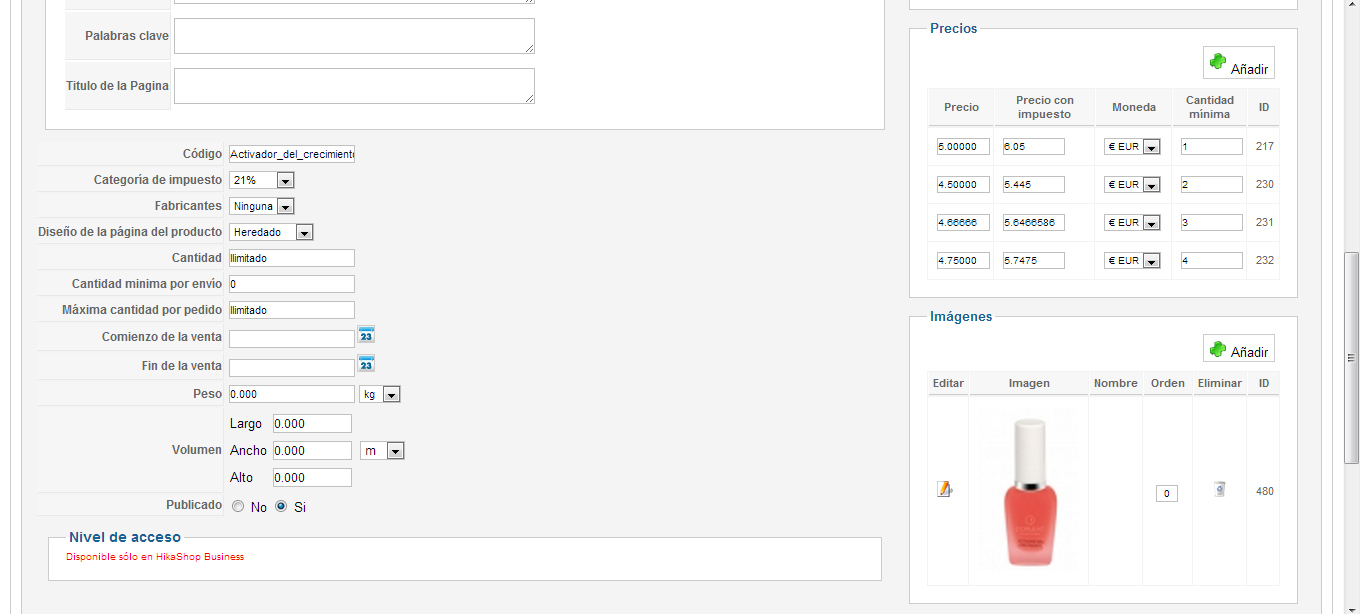Click the nail polish product thumbnail
Screen dimensions: 1360x614
[1029, 493]
